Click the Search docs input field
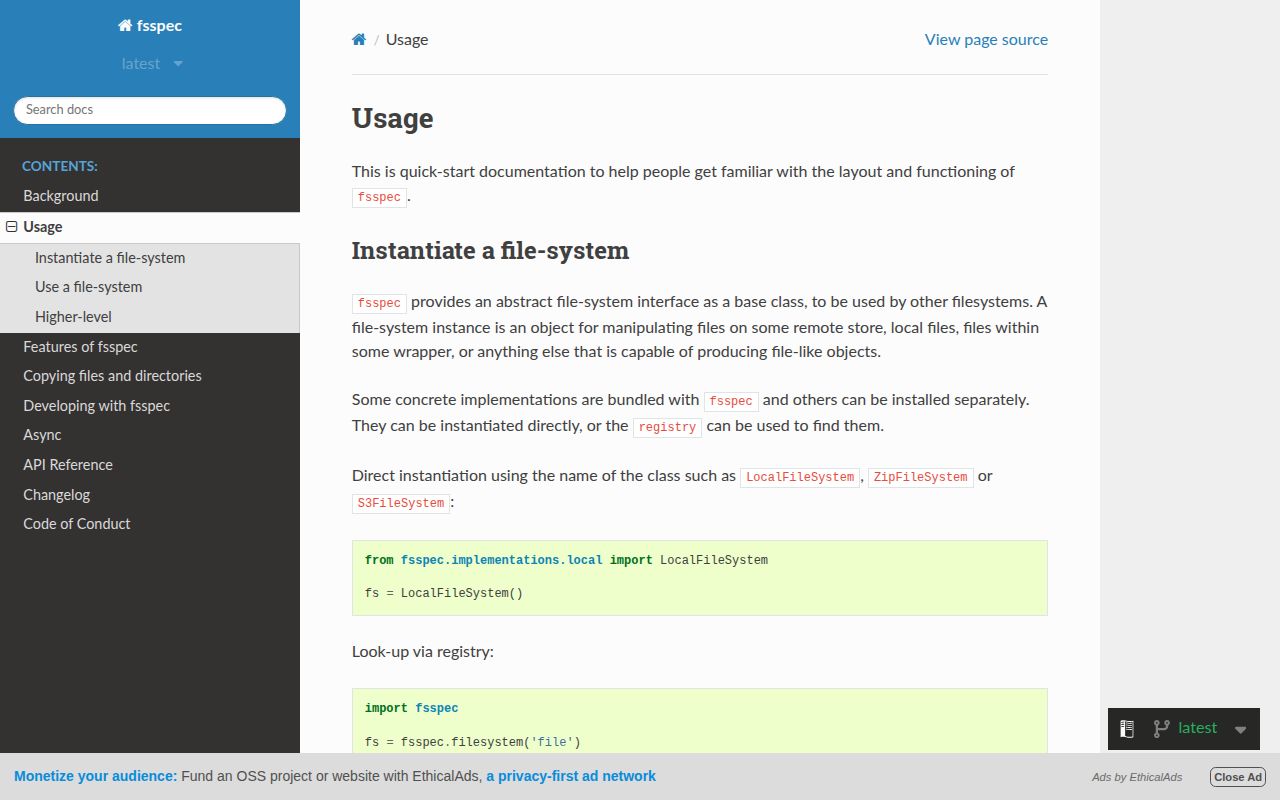 (x=150, y=110)
